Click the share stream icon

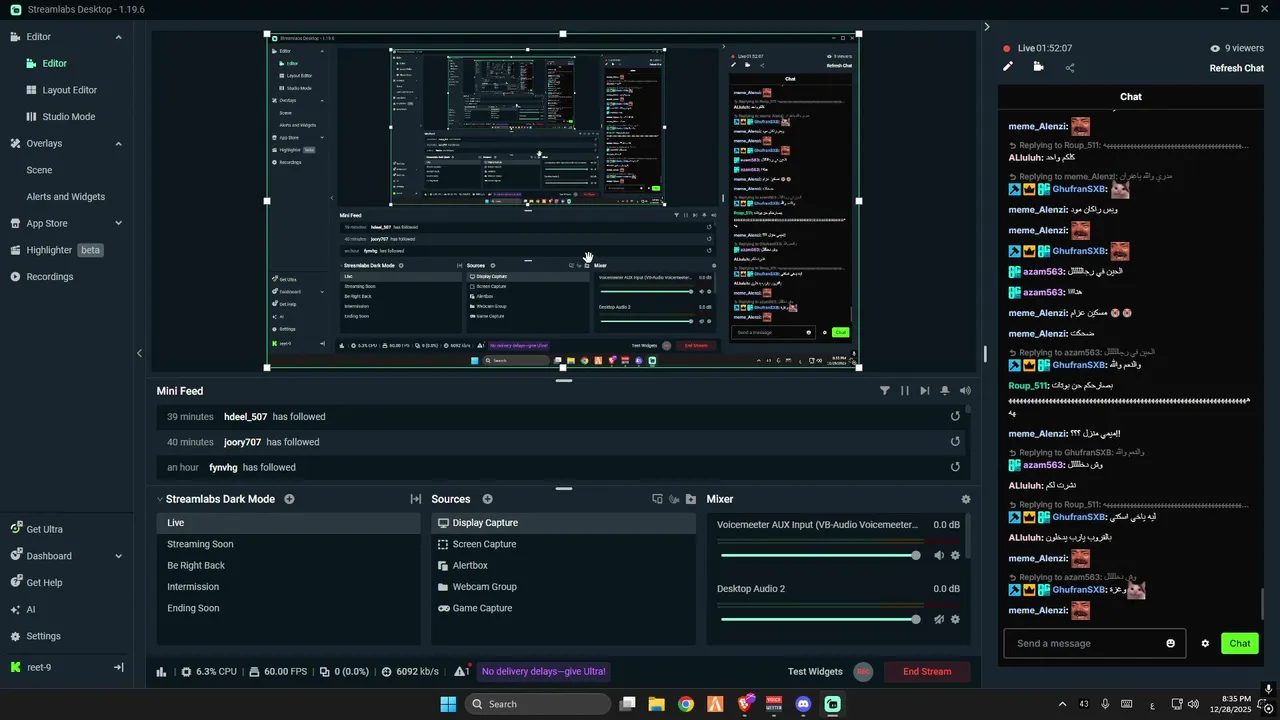tap(1070, 68)
